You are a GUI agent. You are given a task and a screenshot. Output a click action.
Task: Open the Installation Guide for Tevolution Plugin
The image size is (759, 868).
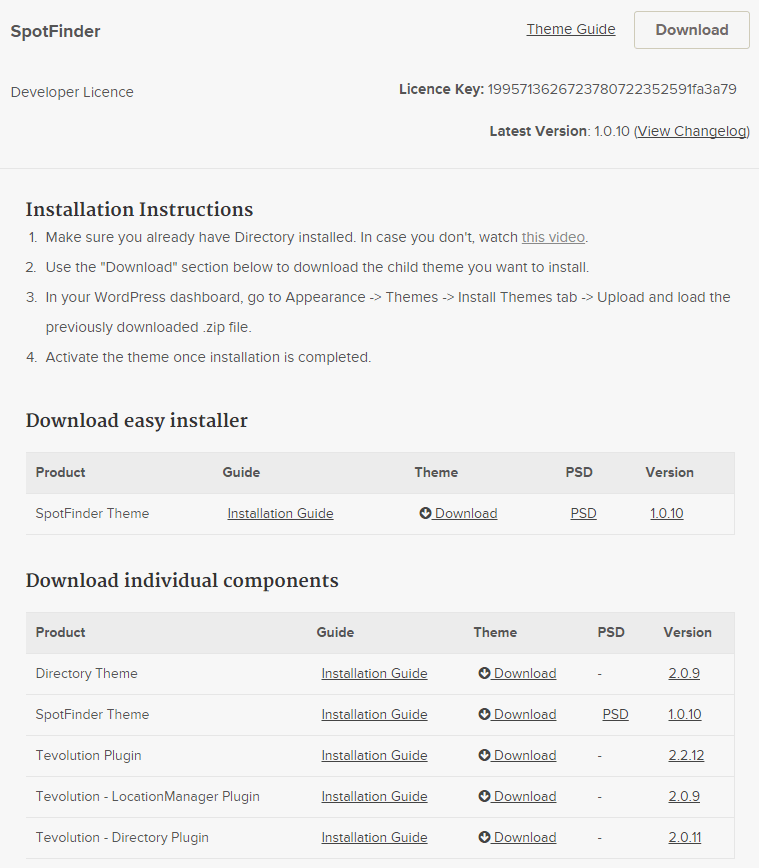point(374,755)
